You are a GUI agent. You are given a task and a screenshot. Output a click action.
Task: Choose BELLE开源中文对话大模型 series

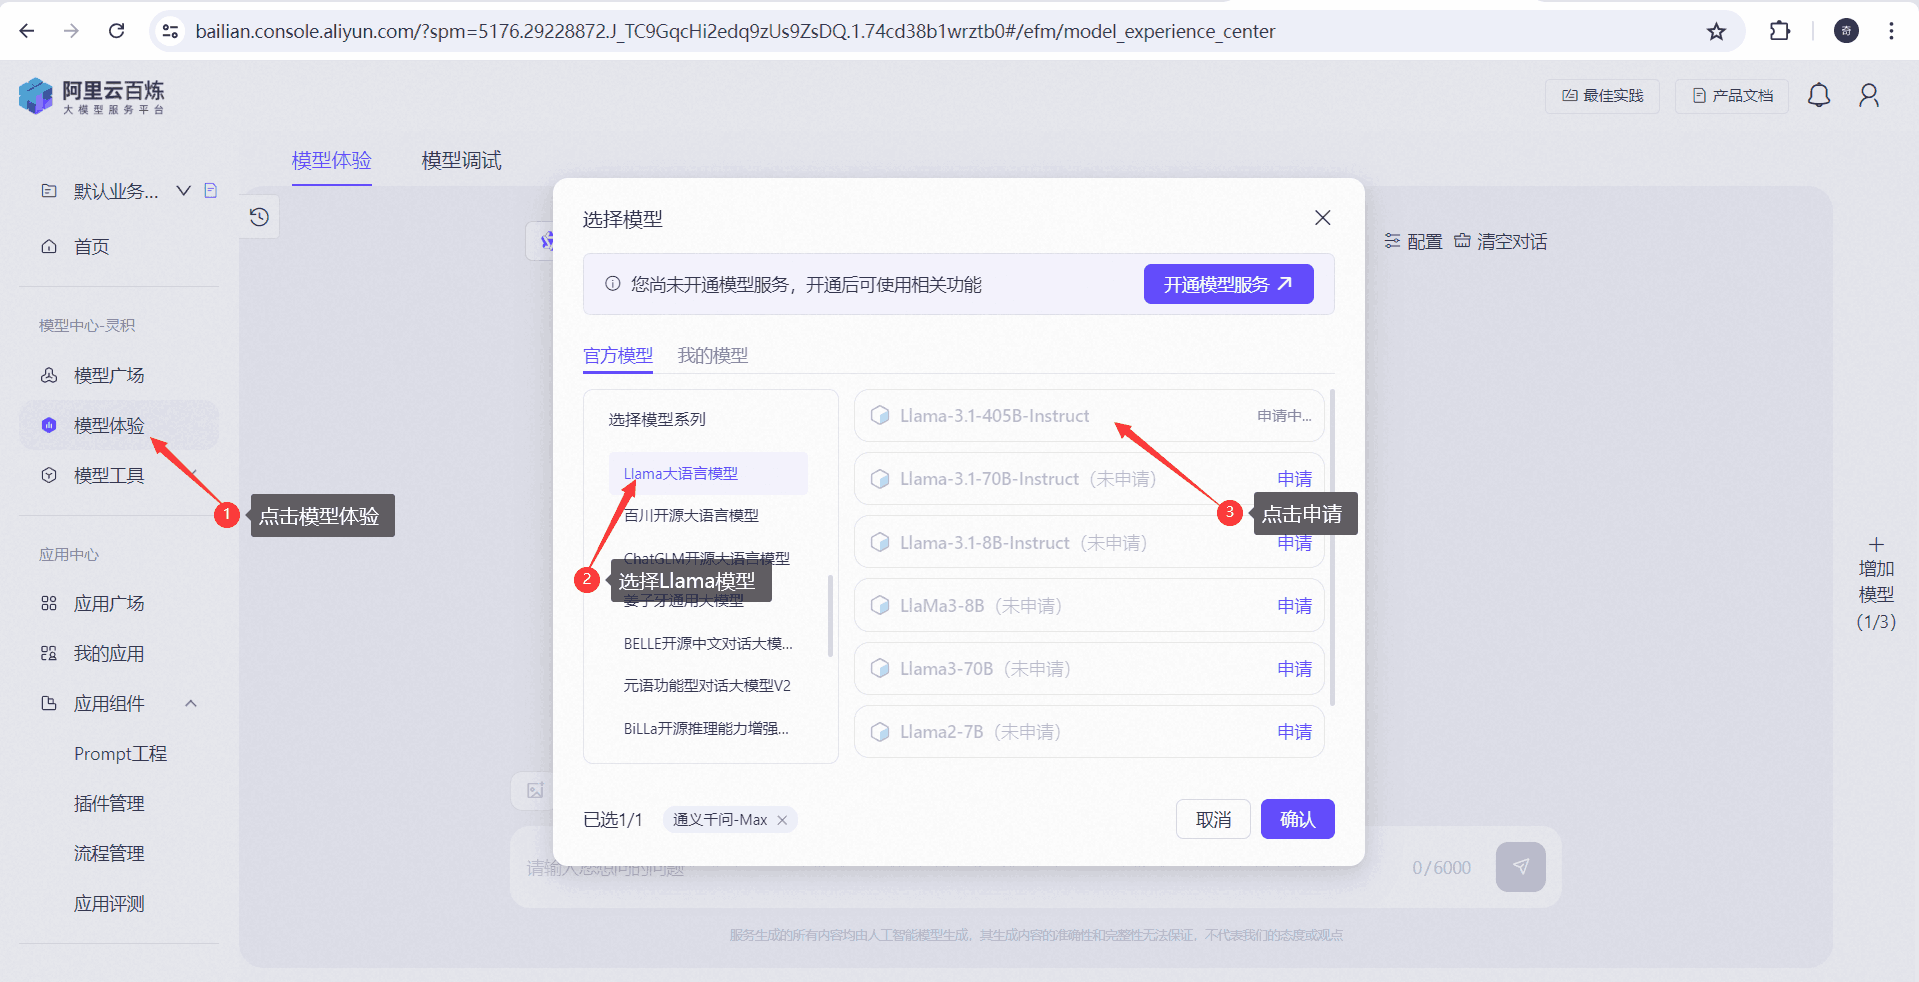(x=708, y=643)
